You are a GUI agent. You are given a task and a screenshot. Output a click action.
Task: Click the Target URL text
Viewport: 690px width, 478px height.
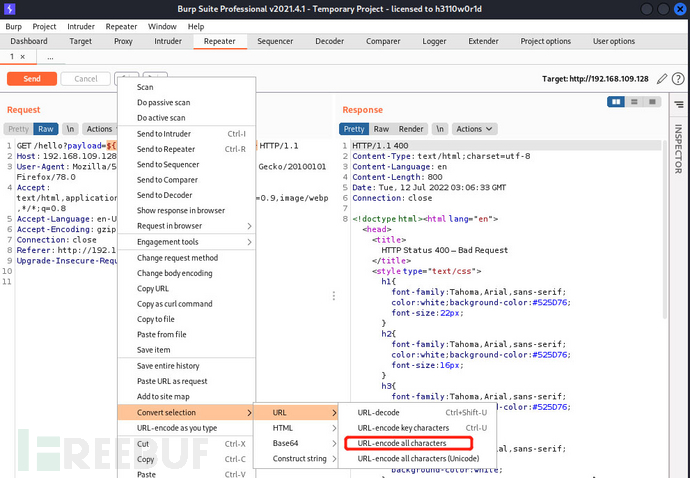[x=595, y=79]
